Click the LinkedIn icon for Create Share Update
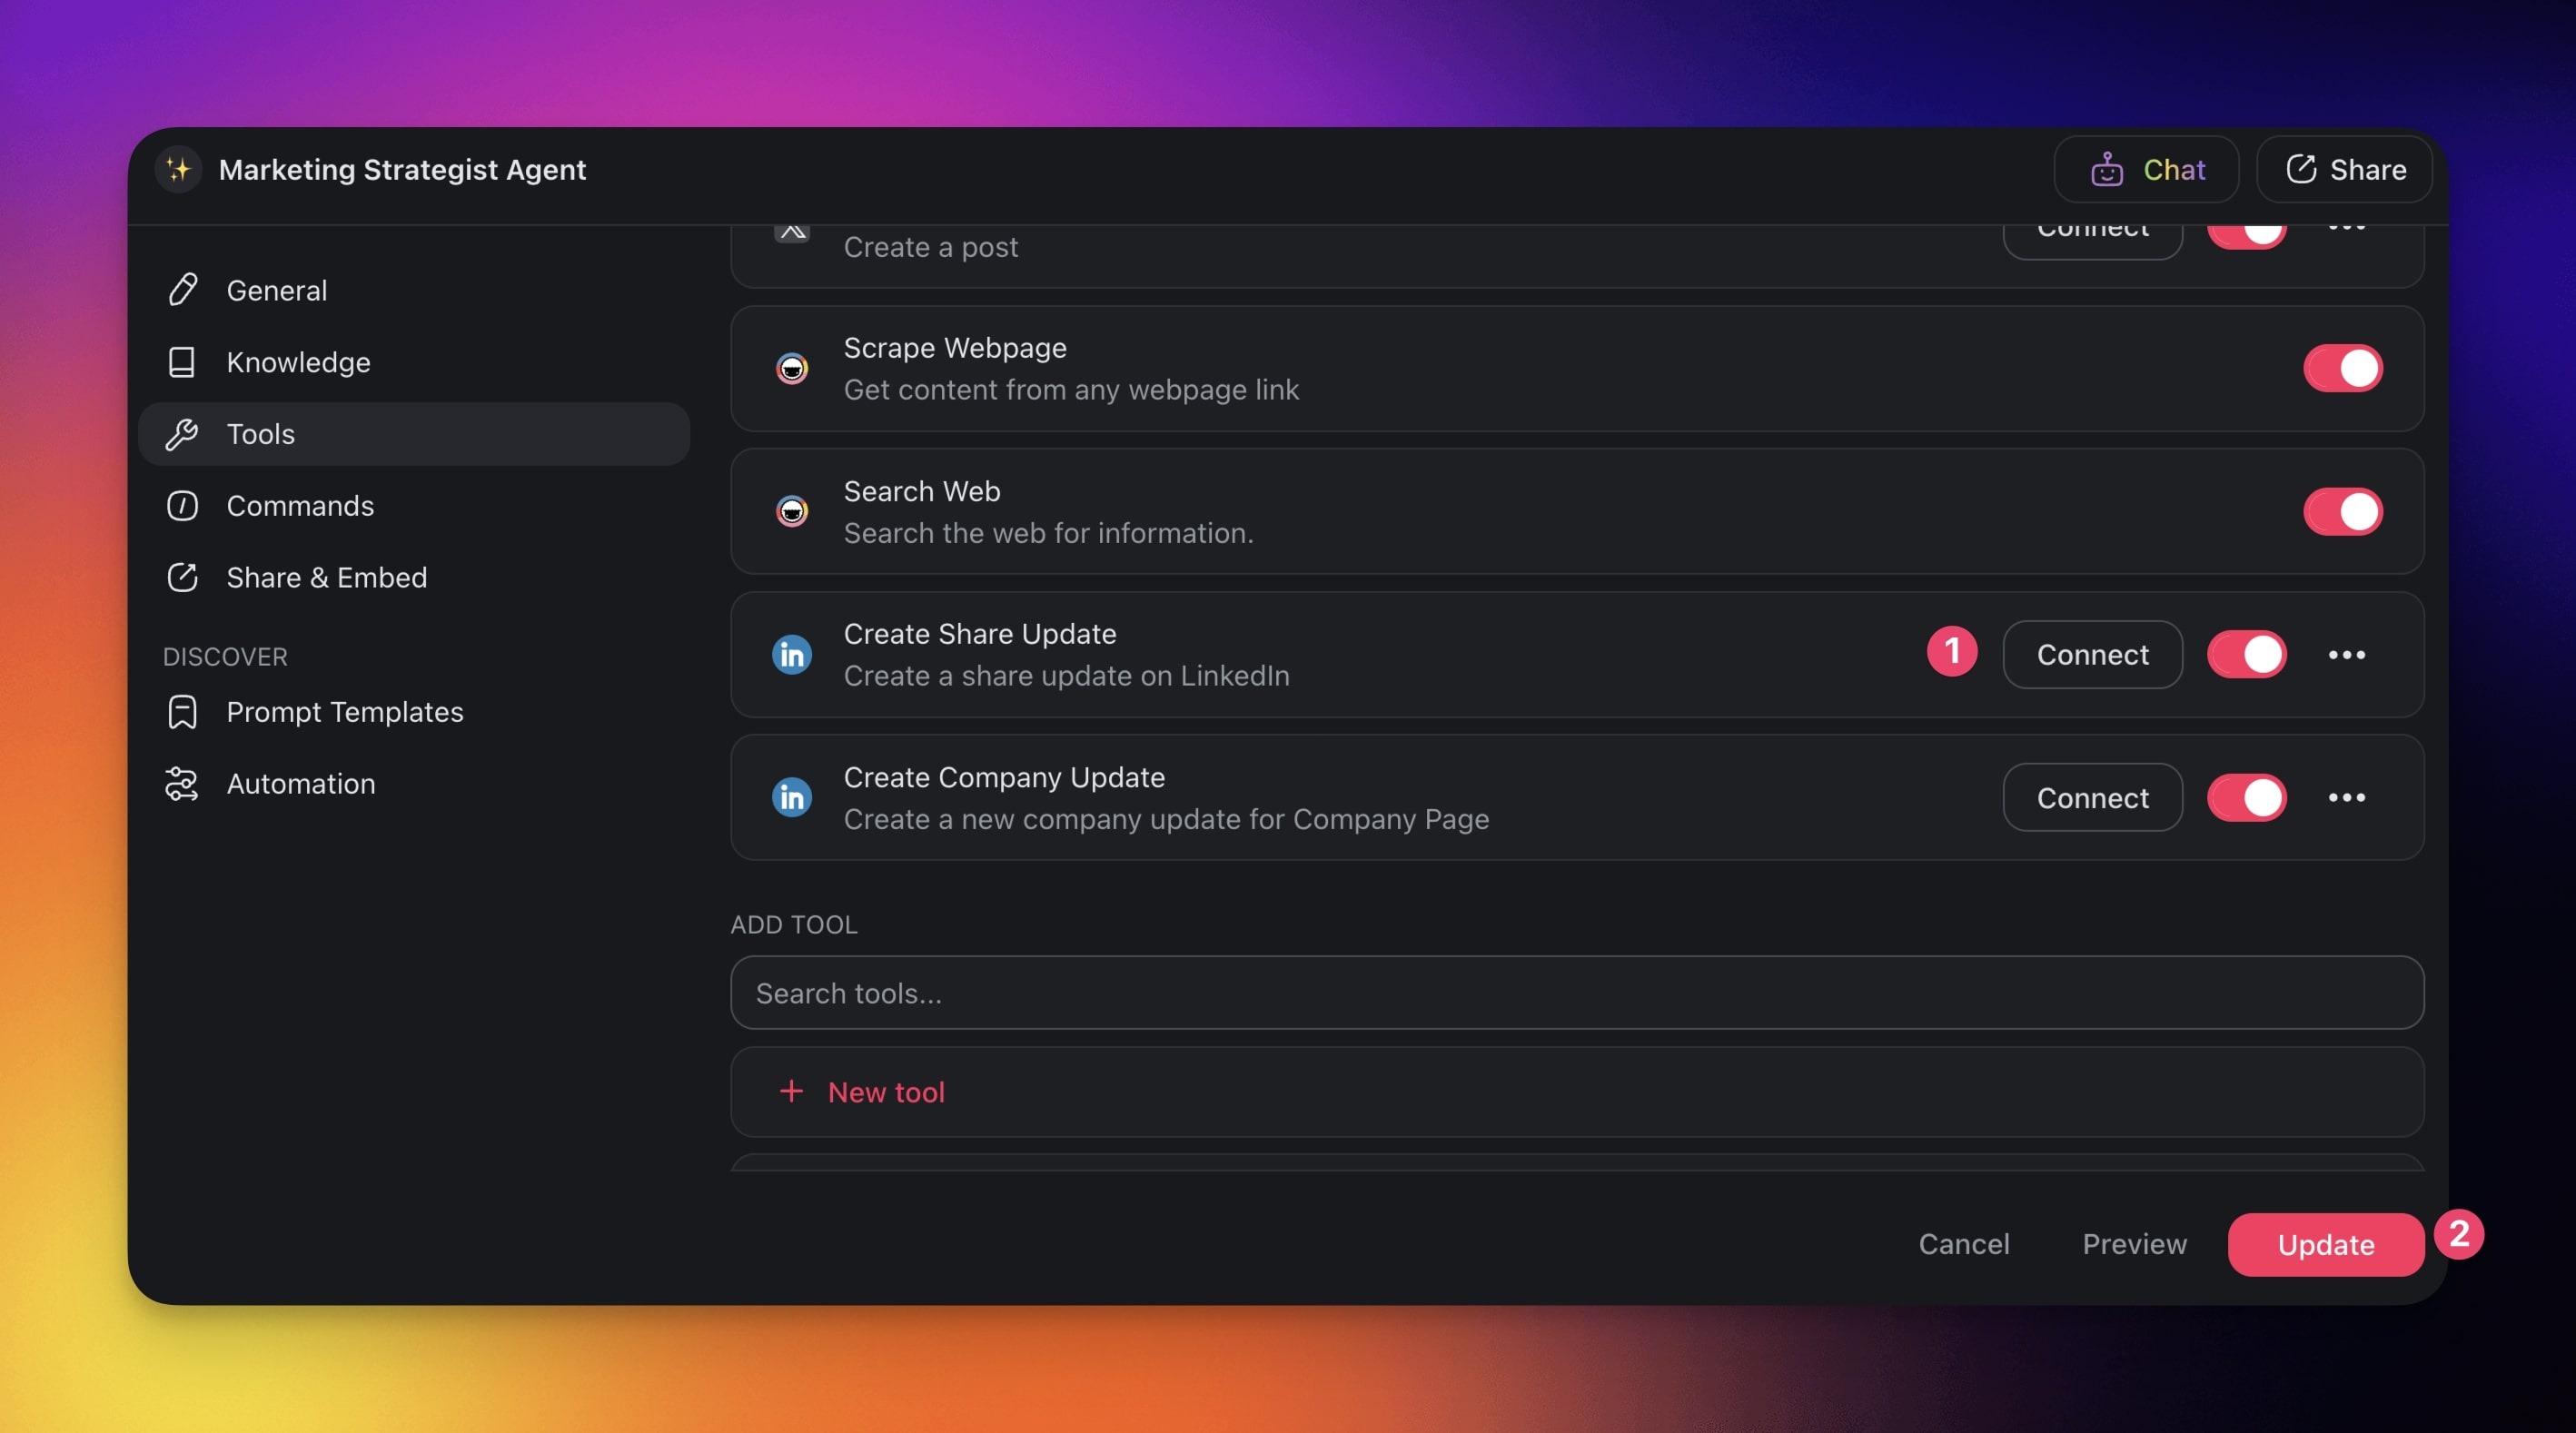This screenshot has height=1433, width=2576. [791, 655]
